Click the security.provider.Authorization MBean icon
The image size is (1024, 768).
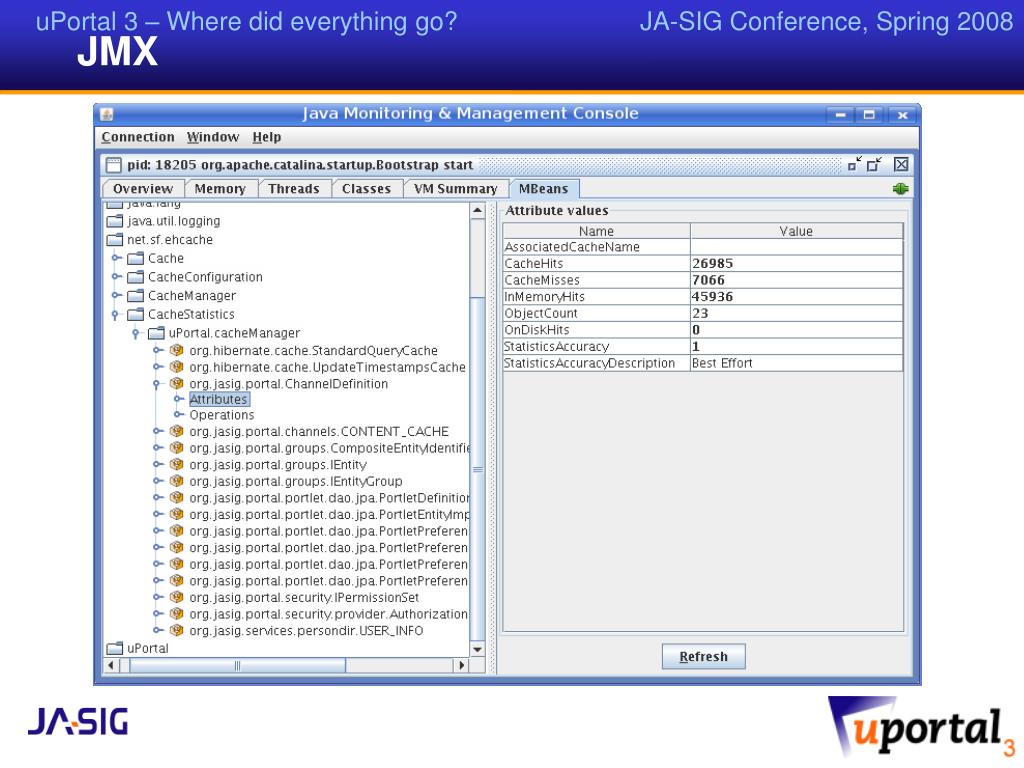[176, 614]
